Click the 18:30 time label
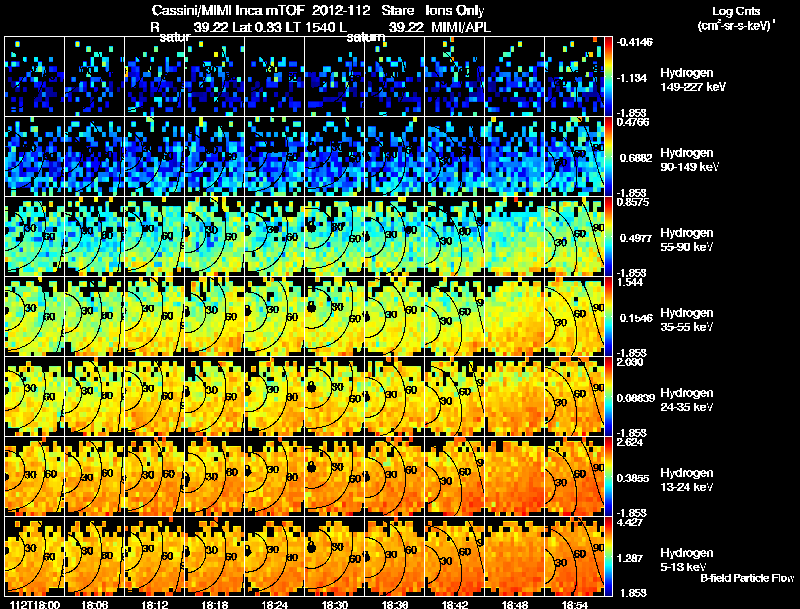This screenshot has width=800, height=609. [x=334, y=604]
